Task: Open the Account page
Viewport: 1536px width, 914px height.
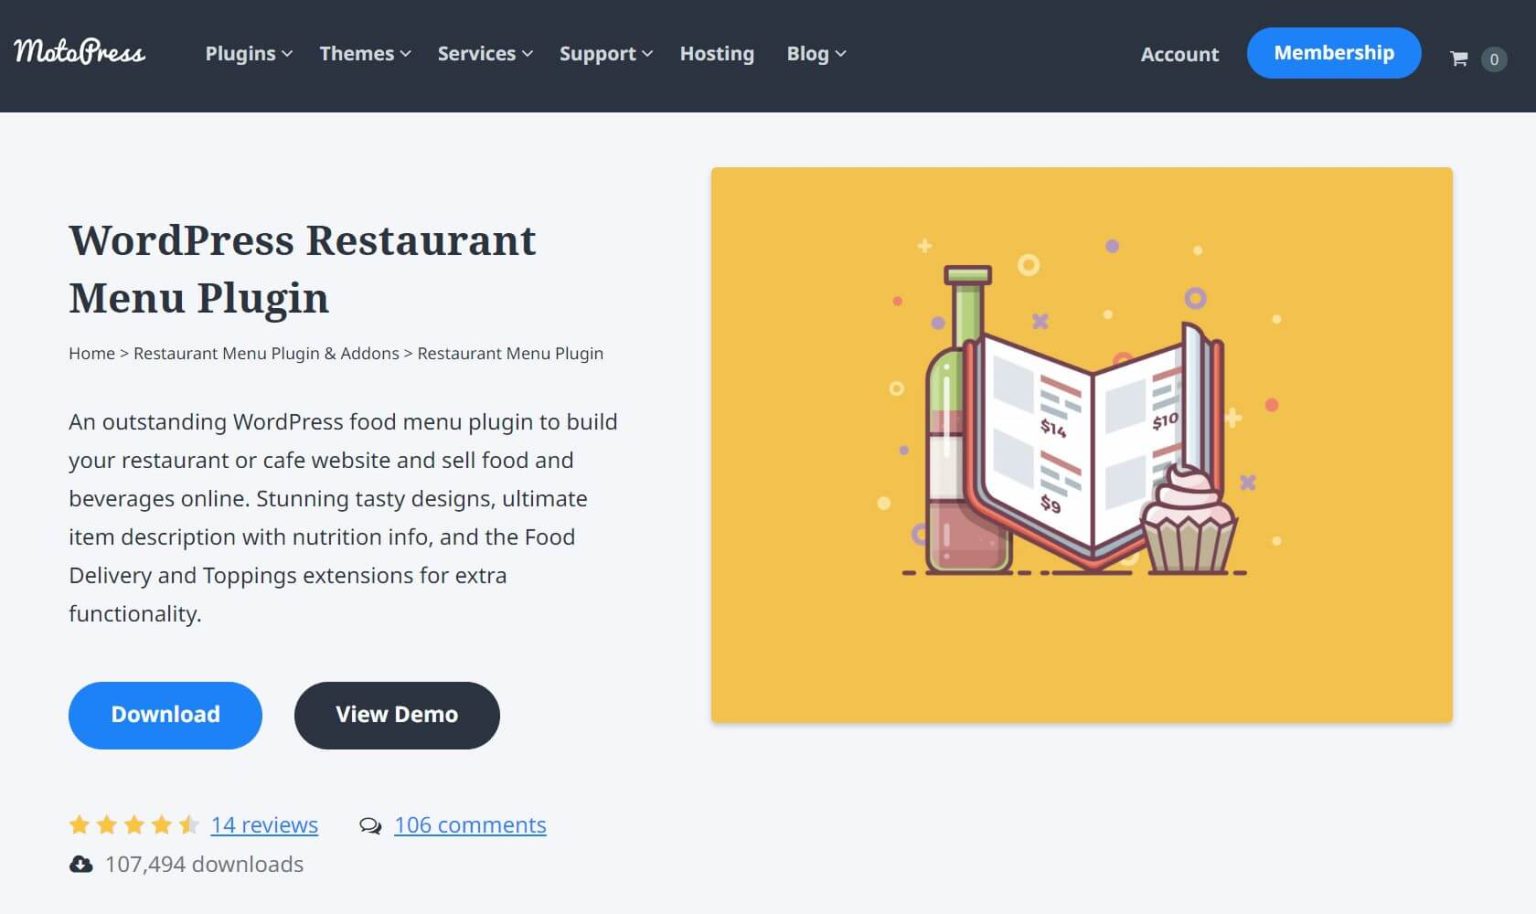Action: pyautogui.click(x=1180, y=55)
